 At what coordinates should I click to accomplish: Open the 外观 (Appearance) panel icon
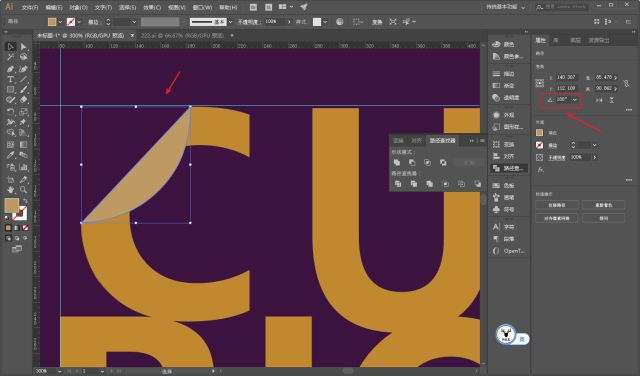pos(504,115)
